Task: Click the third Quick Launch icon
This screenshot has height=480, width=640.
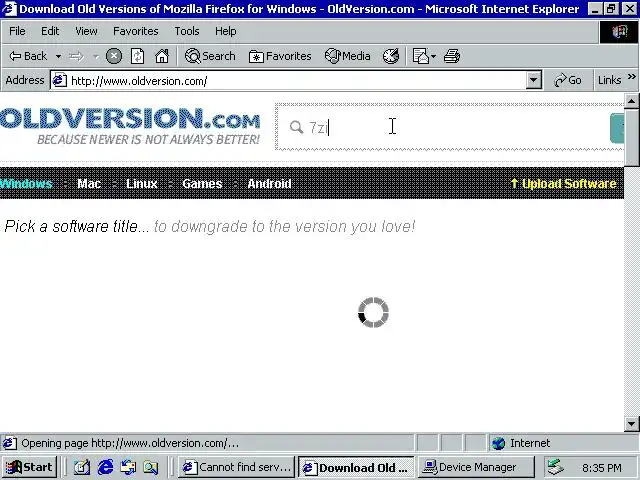Action: (x=128, y=467)
